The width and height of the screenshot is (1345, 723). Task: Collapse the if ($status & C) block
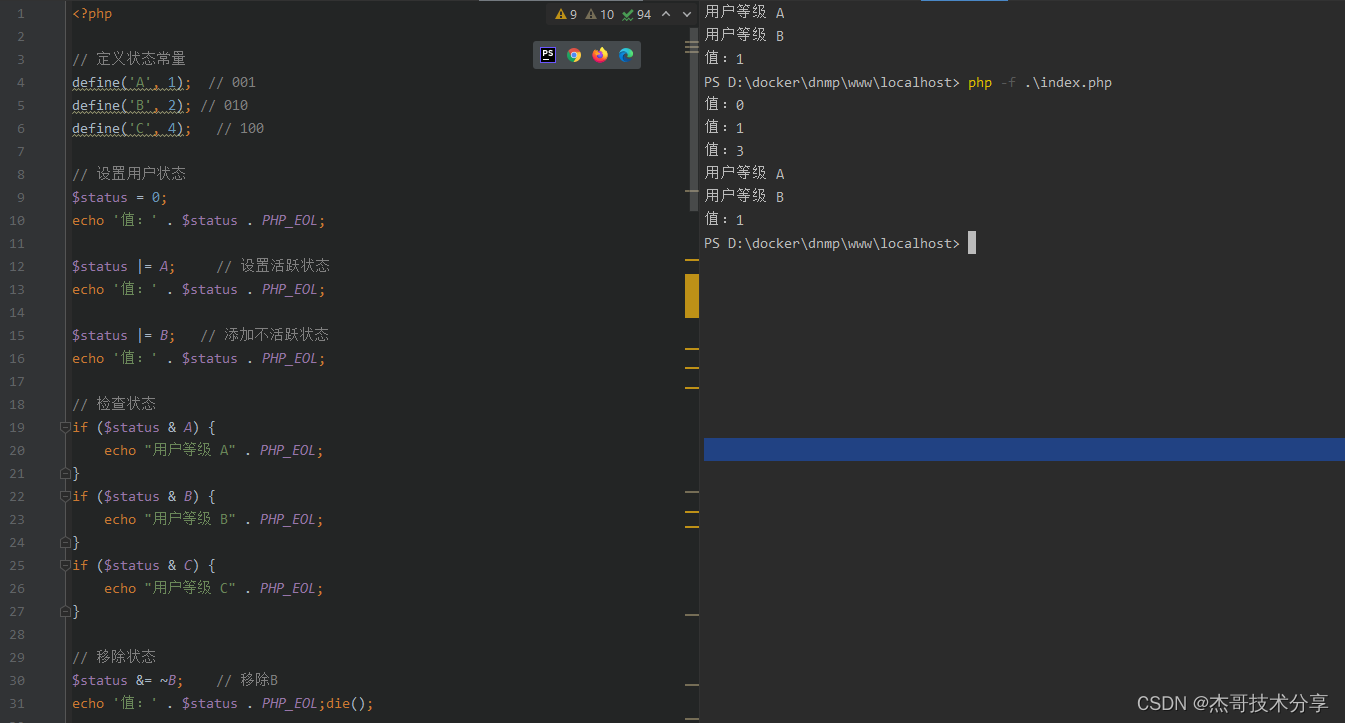tap(65, 565)
